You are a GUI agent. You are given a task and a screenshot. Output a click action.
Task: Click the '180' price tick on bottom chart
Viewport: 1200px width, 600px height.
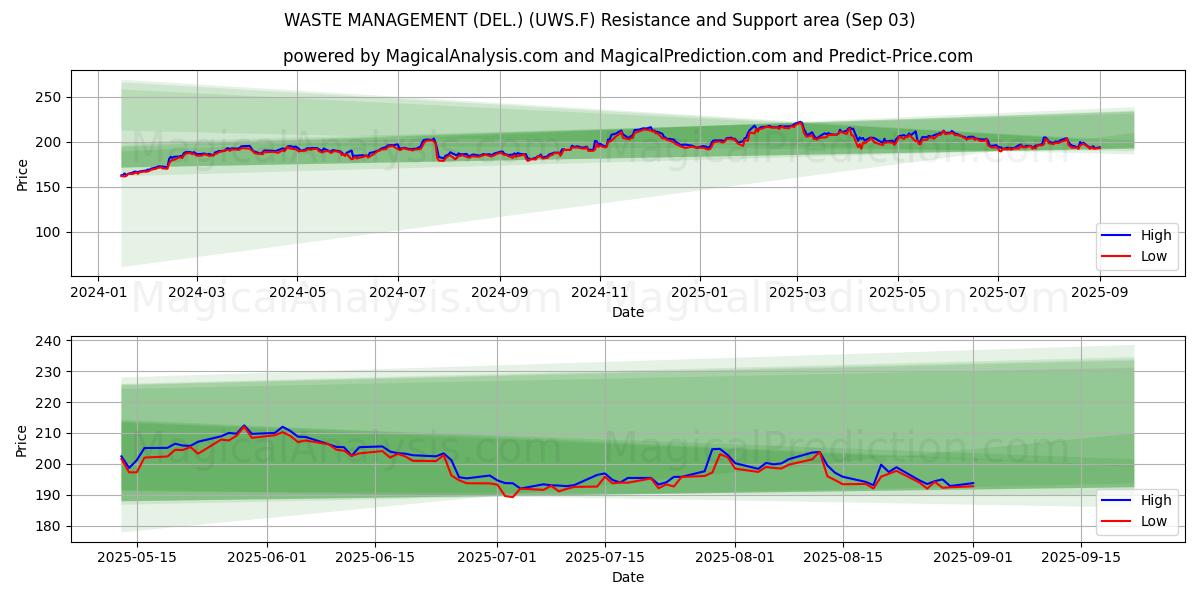pyautogui.click(x=50, y=526)
